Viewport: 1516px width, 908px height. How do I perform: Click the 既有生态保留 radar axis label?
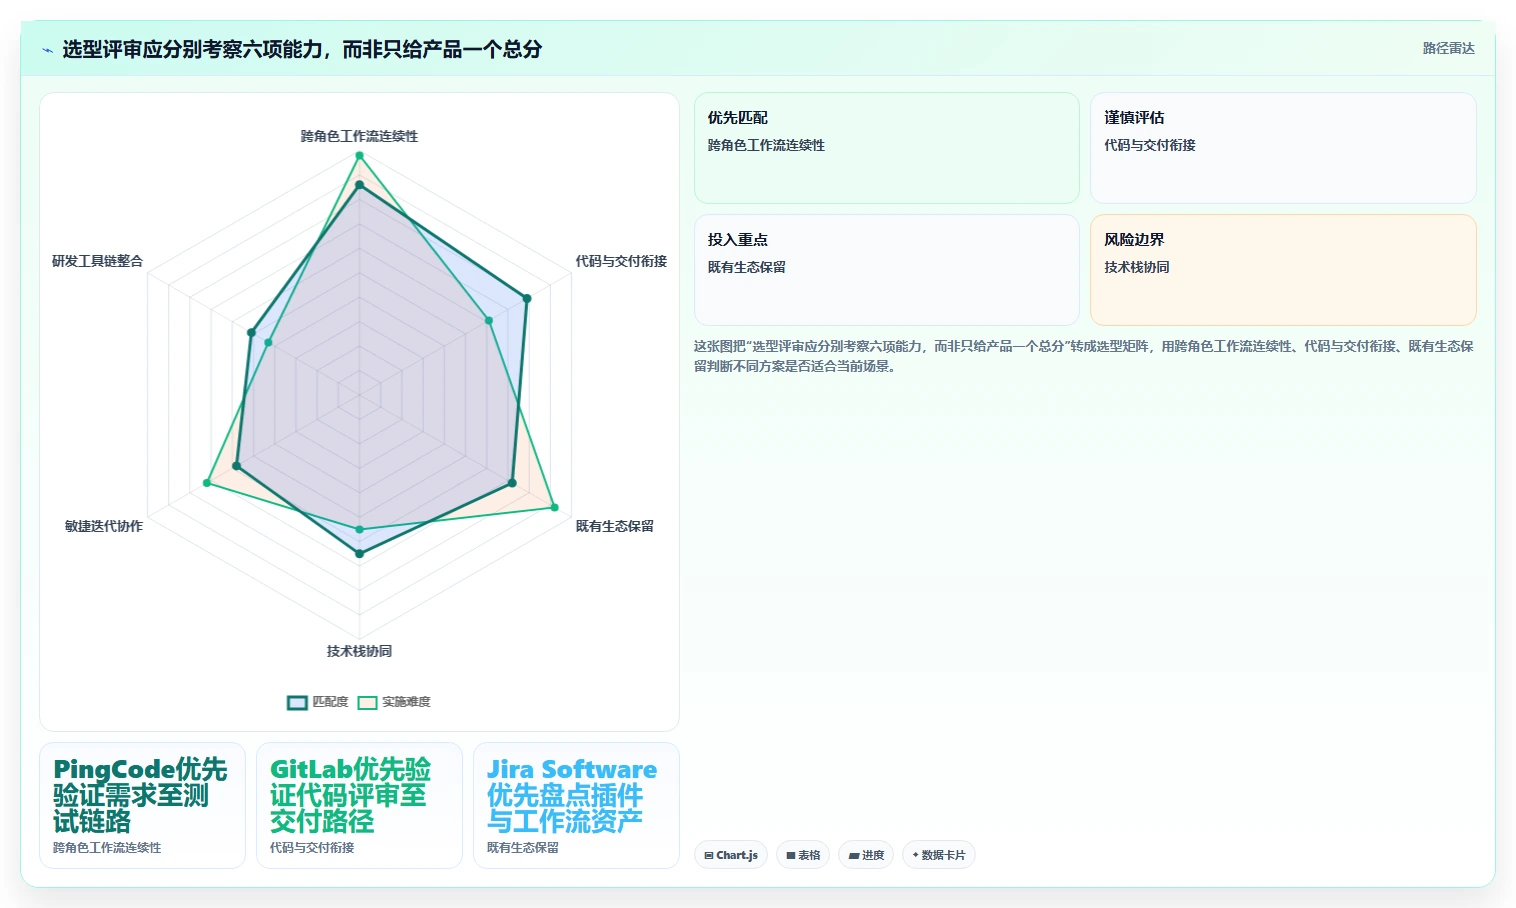click(615, 526)
